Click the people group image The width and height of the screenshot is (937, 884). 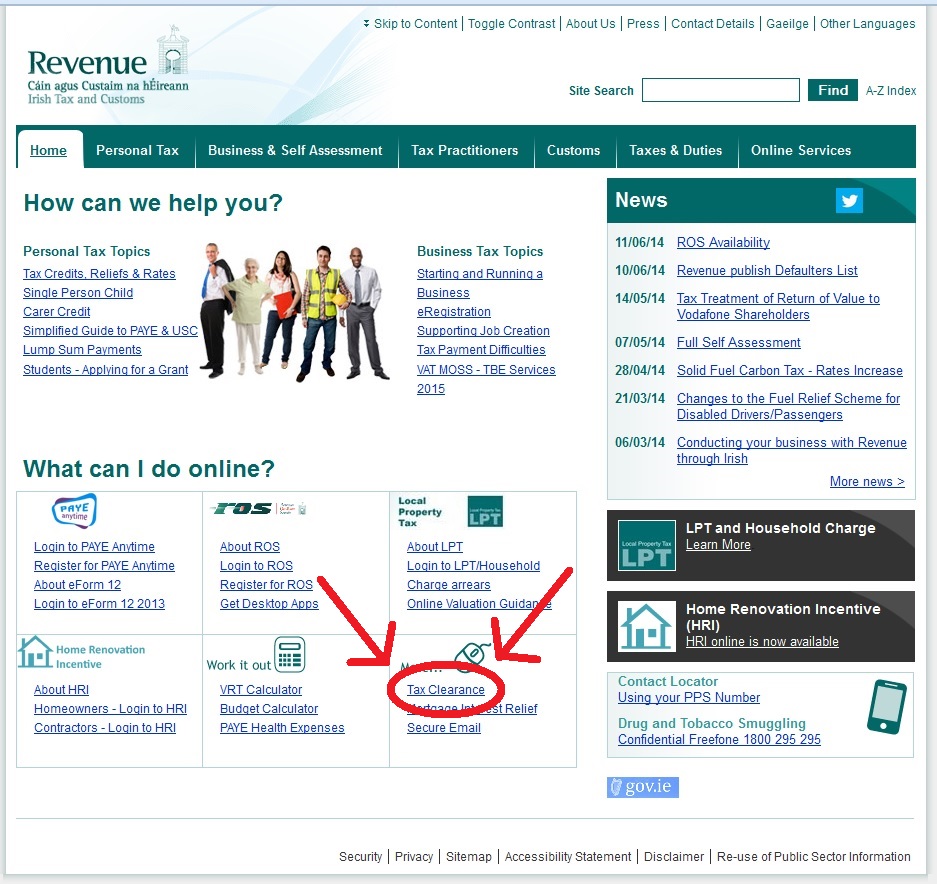294,311
